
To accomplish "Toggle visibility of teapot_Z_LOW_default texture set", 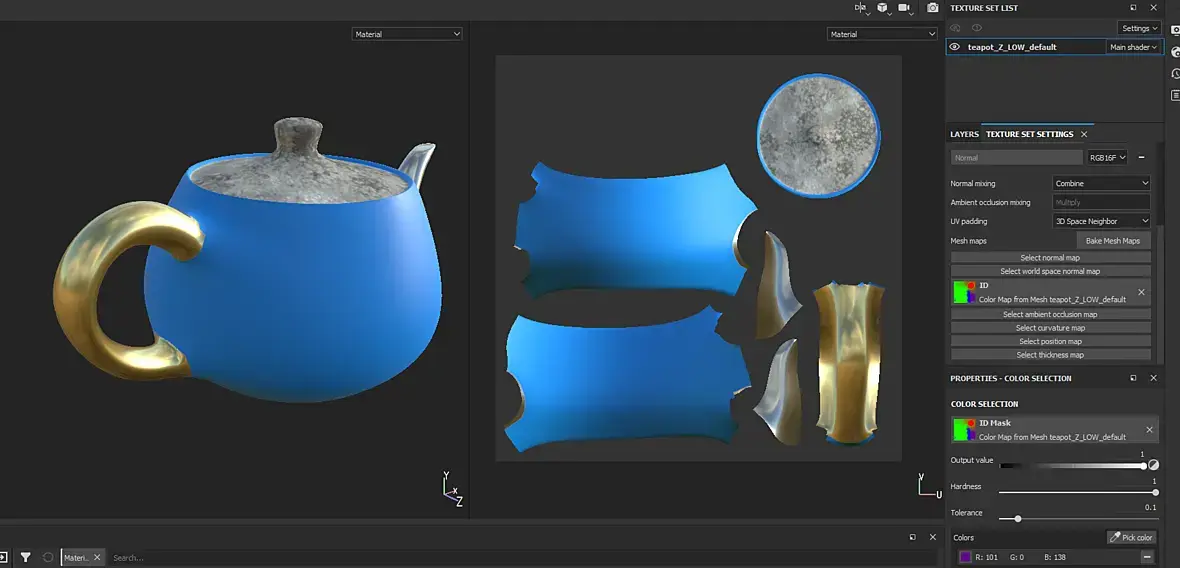I will click(955, 47).
